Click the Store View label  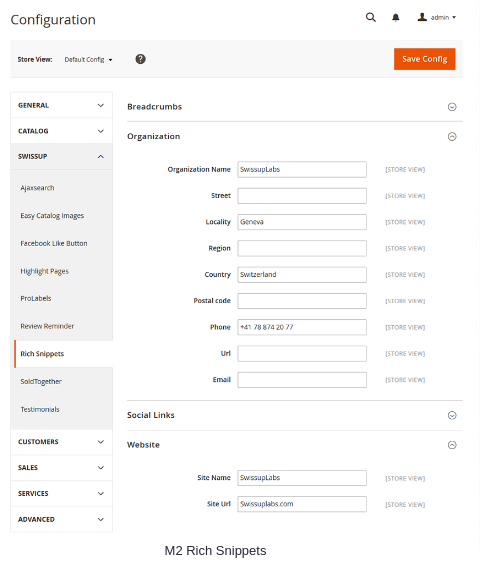(35, 60)
